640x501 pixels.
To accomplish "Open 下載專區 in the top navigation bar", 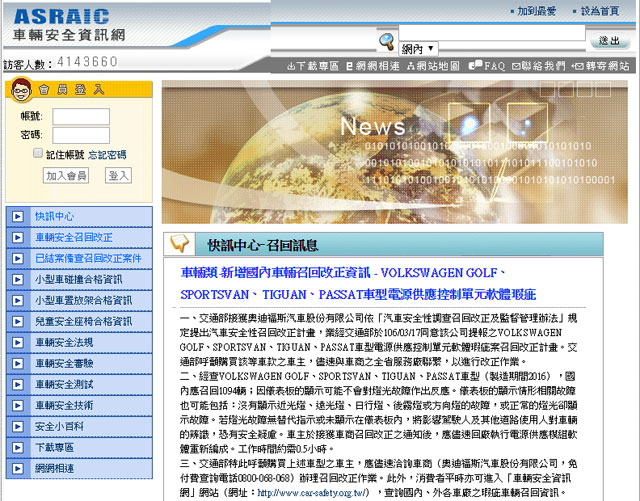I will 313,66.
